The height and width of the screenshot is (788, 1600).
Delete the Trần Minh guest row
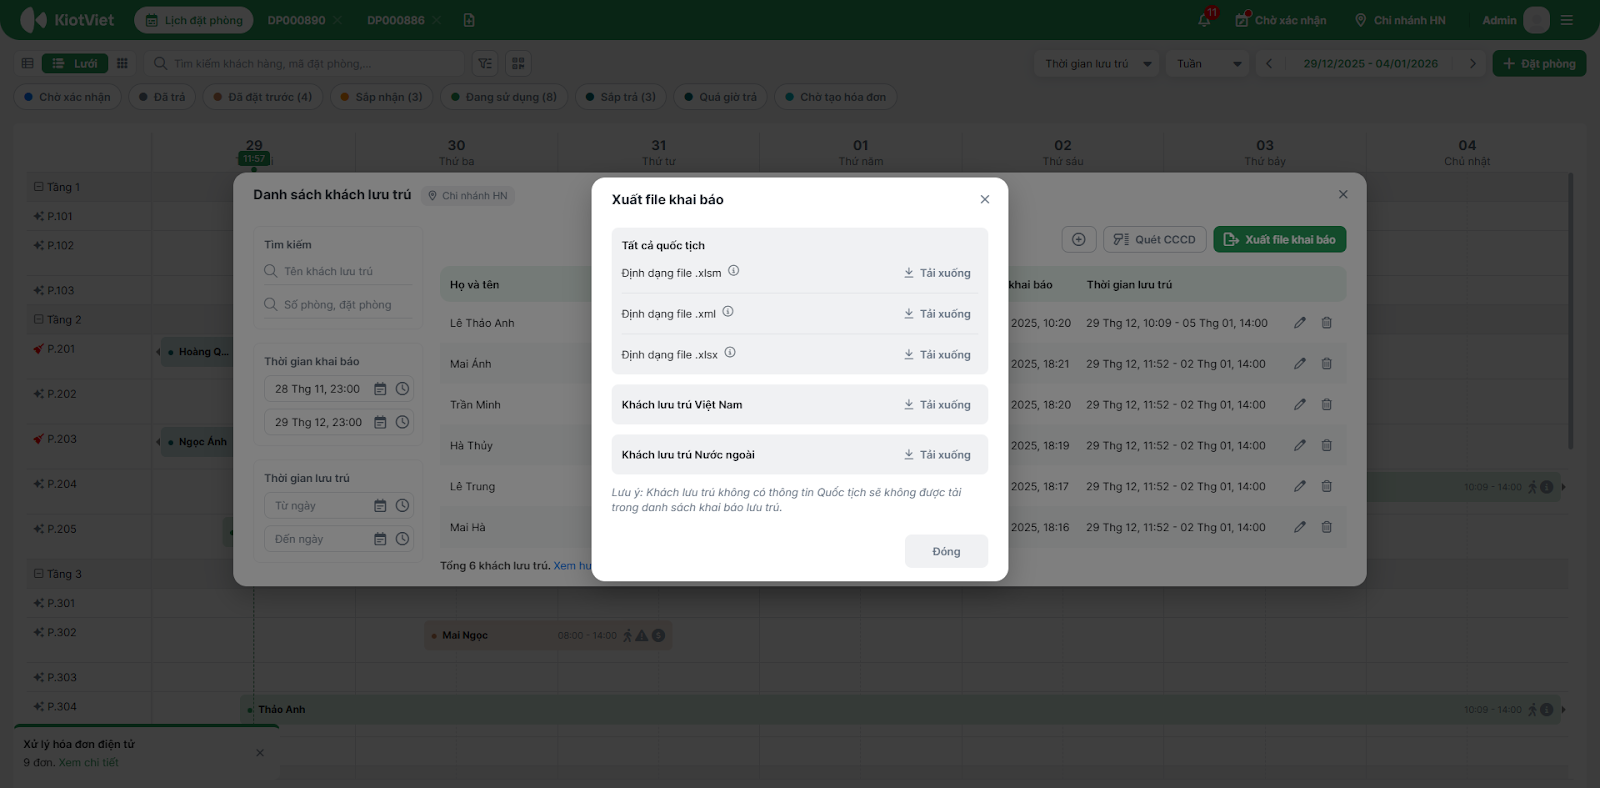[1327, 404]
